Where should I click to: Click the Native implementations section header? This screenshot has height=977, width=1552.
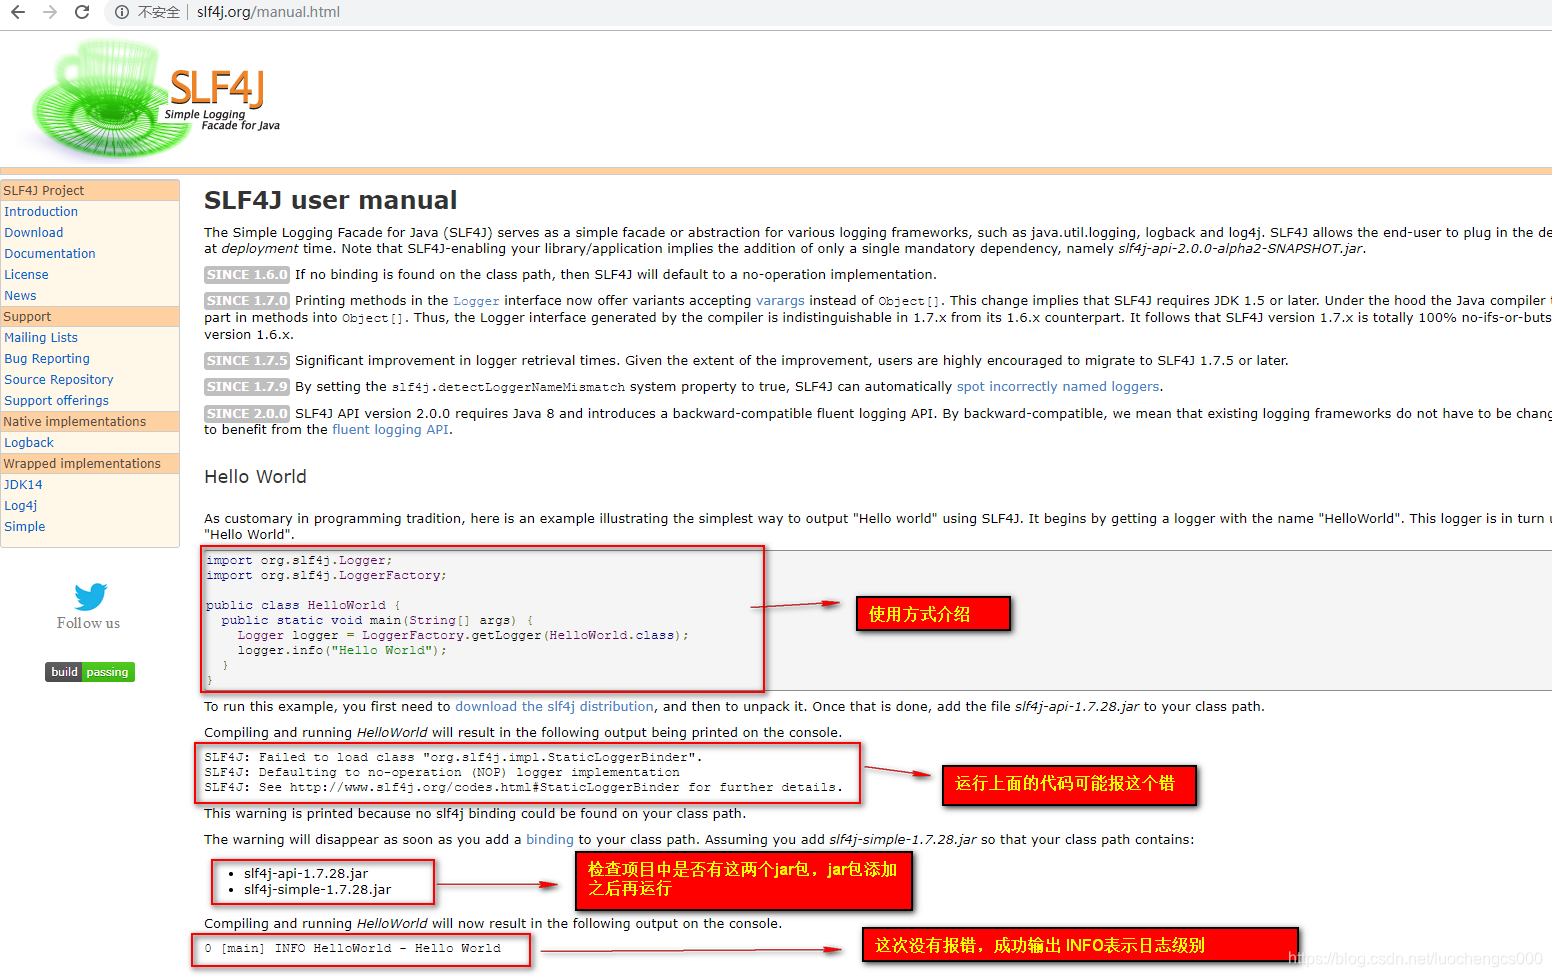click(90, 421)
